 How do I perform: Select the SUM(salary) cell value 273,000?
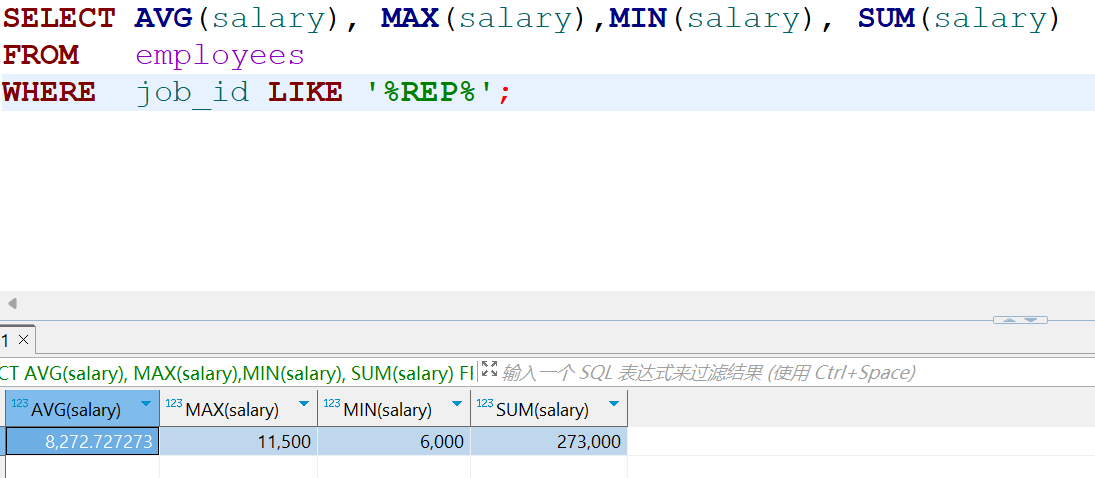pos(549,441)
